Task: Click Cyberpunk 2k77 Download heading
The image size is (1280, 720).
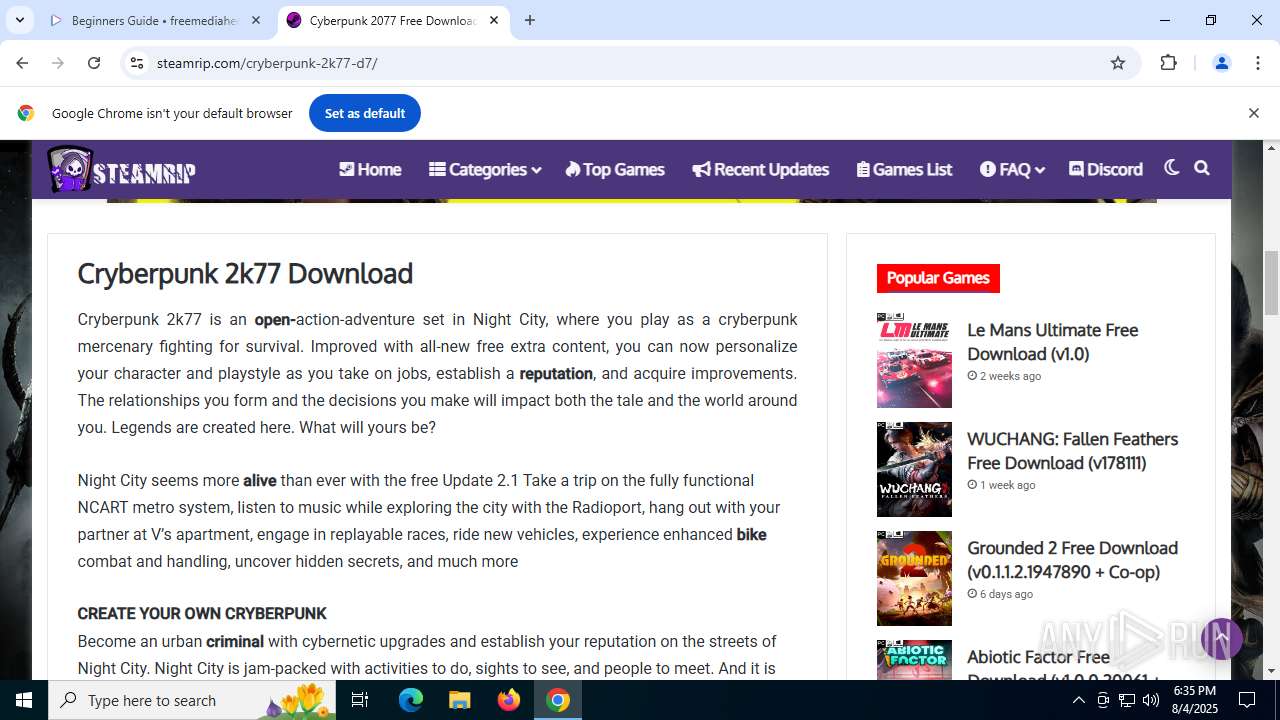Action: (245, 273)
